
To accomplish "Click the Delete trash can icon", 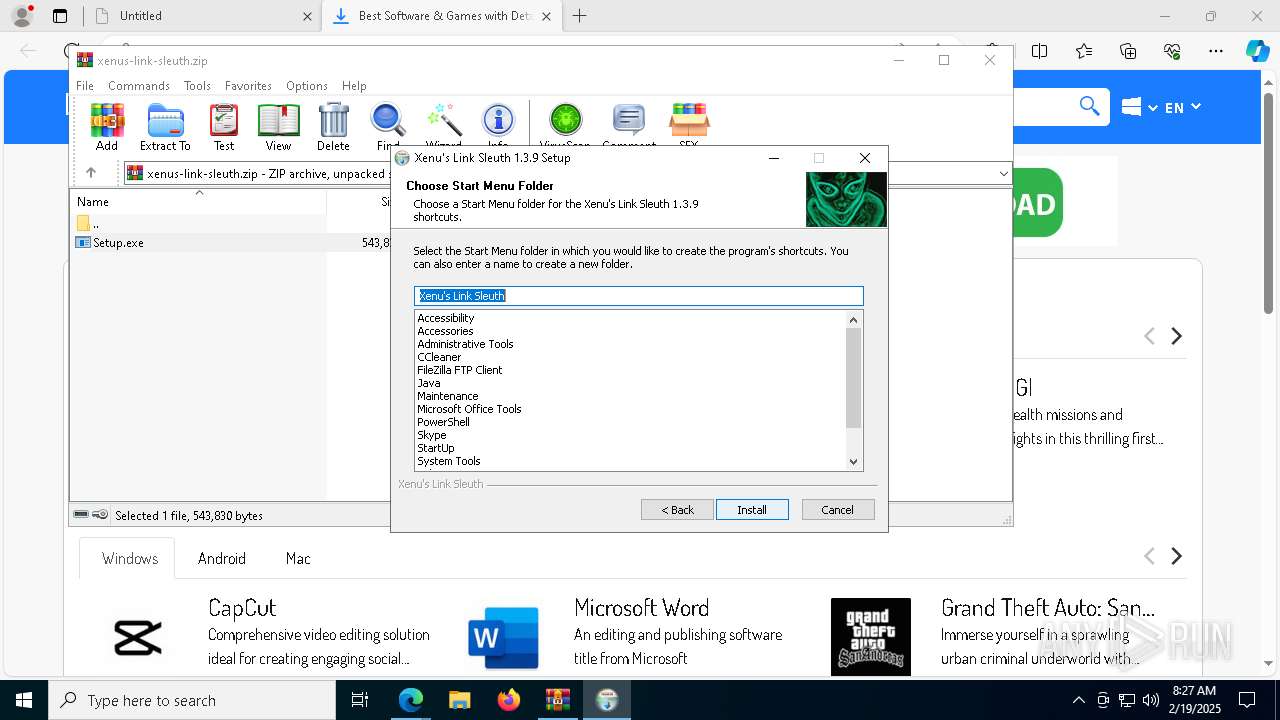I will (333, 127).
